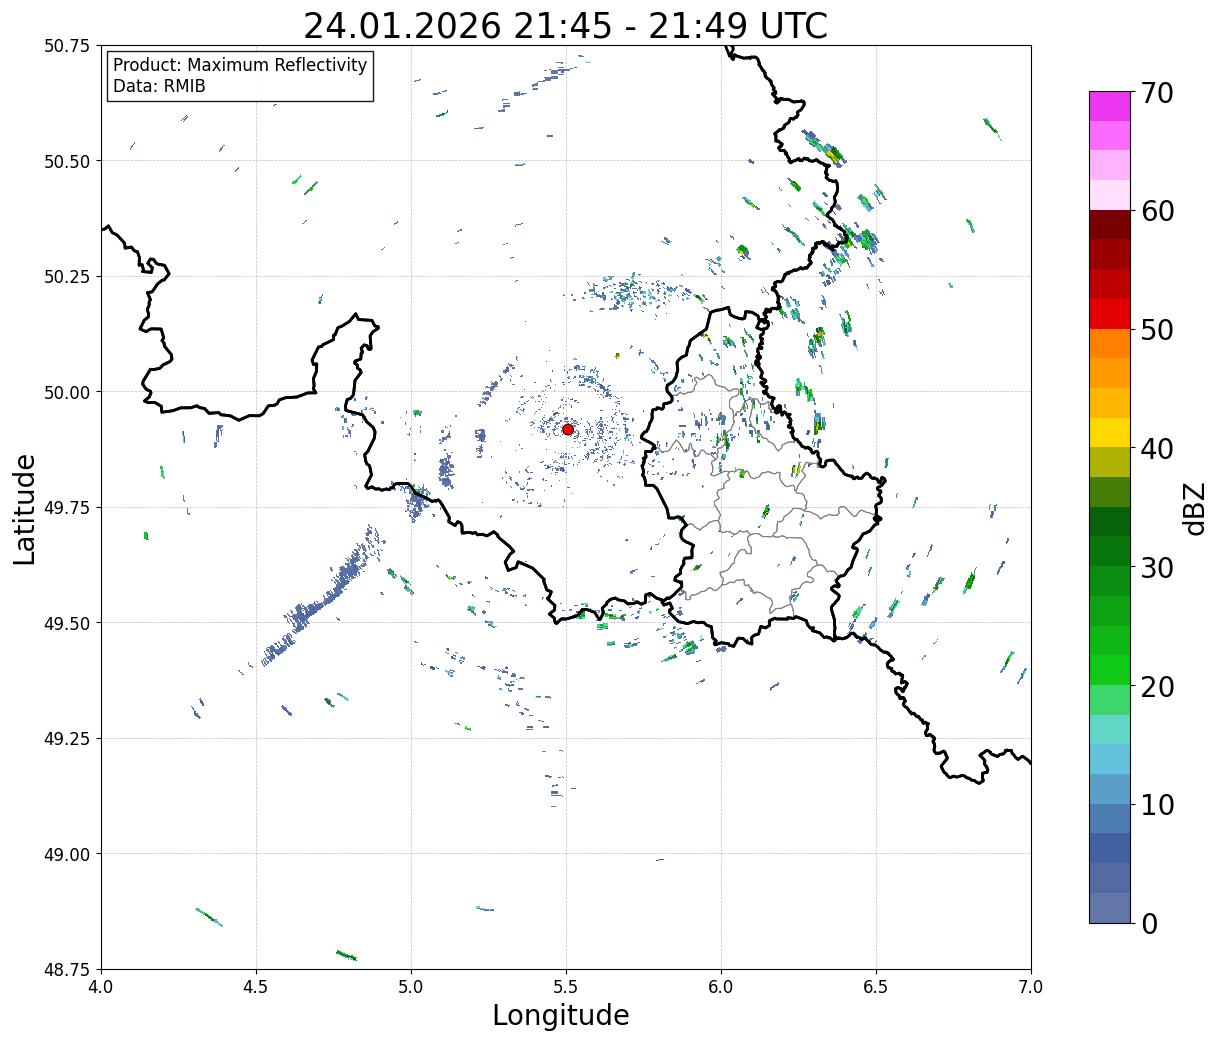Select the 'Longitude' axis label
The image size is (1219, 1040).
click(x=561, y=1015)
